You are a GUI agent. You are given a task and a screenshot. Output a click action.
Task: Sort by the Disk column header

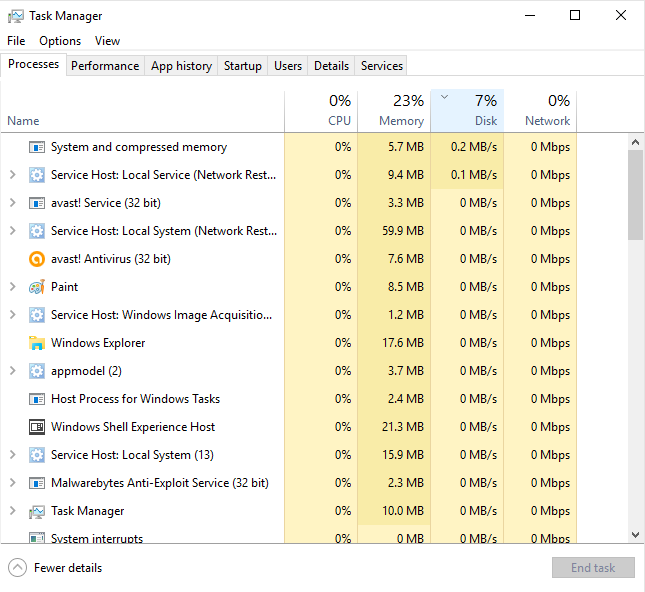coord(467,111)
